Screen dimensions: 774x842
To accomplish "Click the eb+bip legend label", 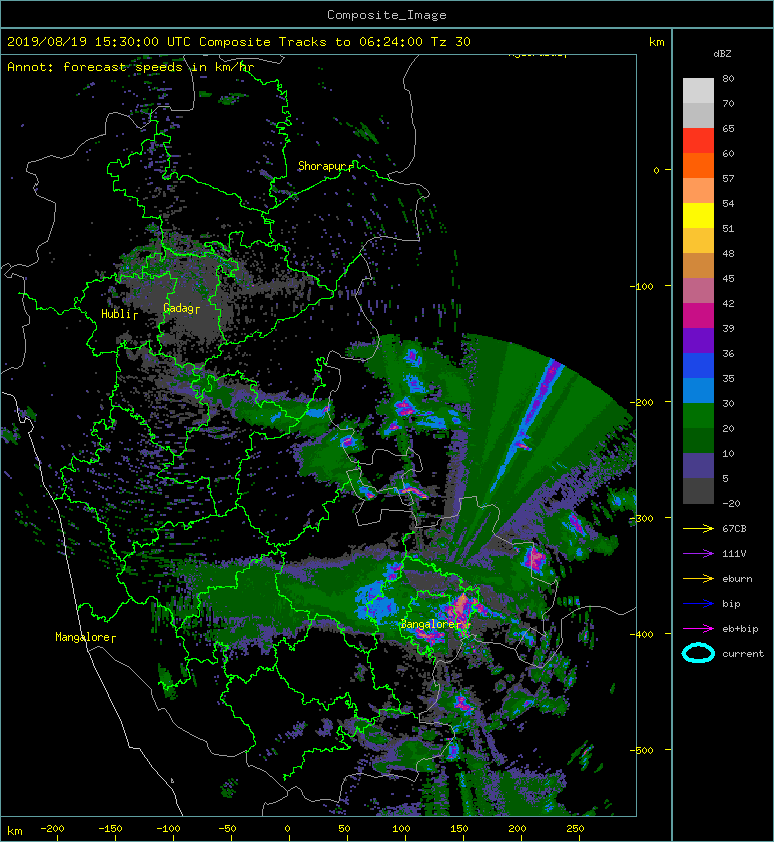I will point(740,629).
